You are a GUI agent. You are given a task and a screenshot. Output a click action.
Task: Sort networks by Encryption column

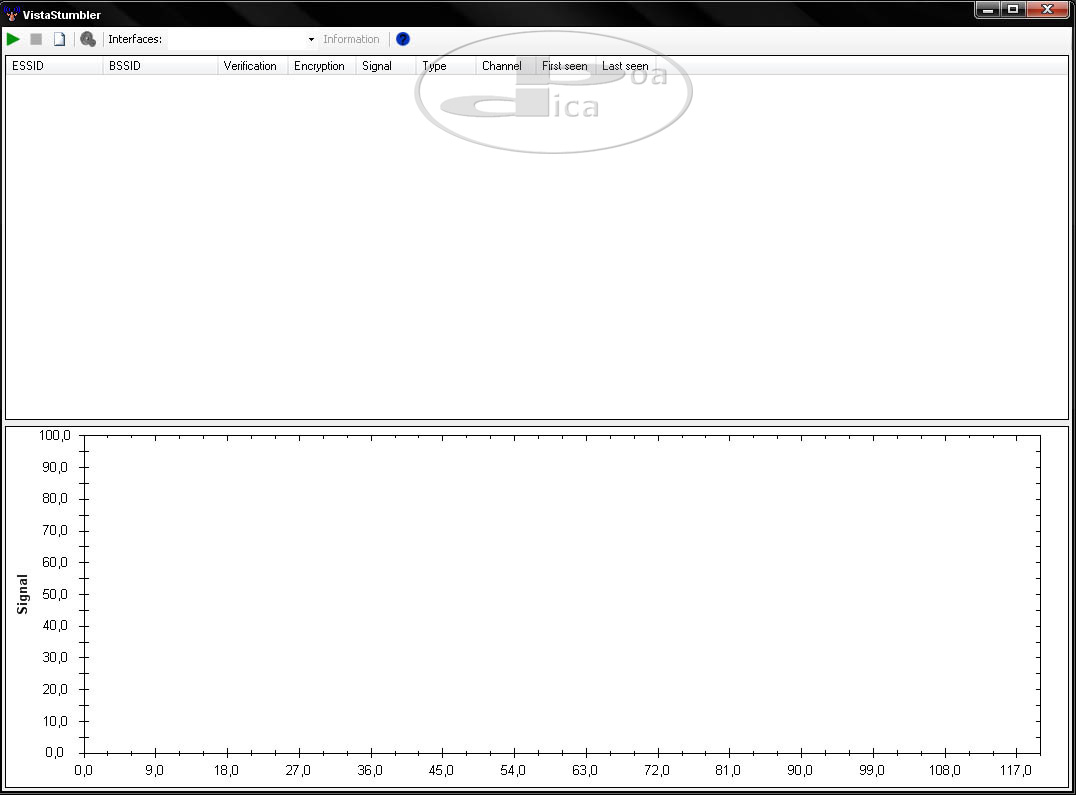[320, 66]
